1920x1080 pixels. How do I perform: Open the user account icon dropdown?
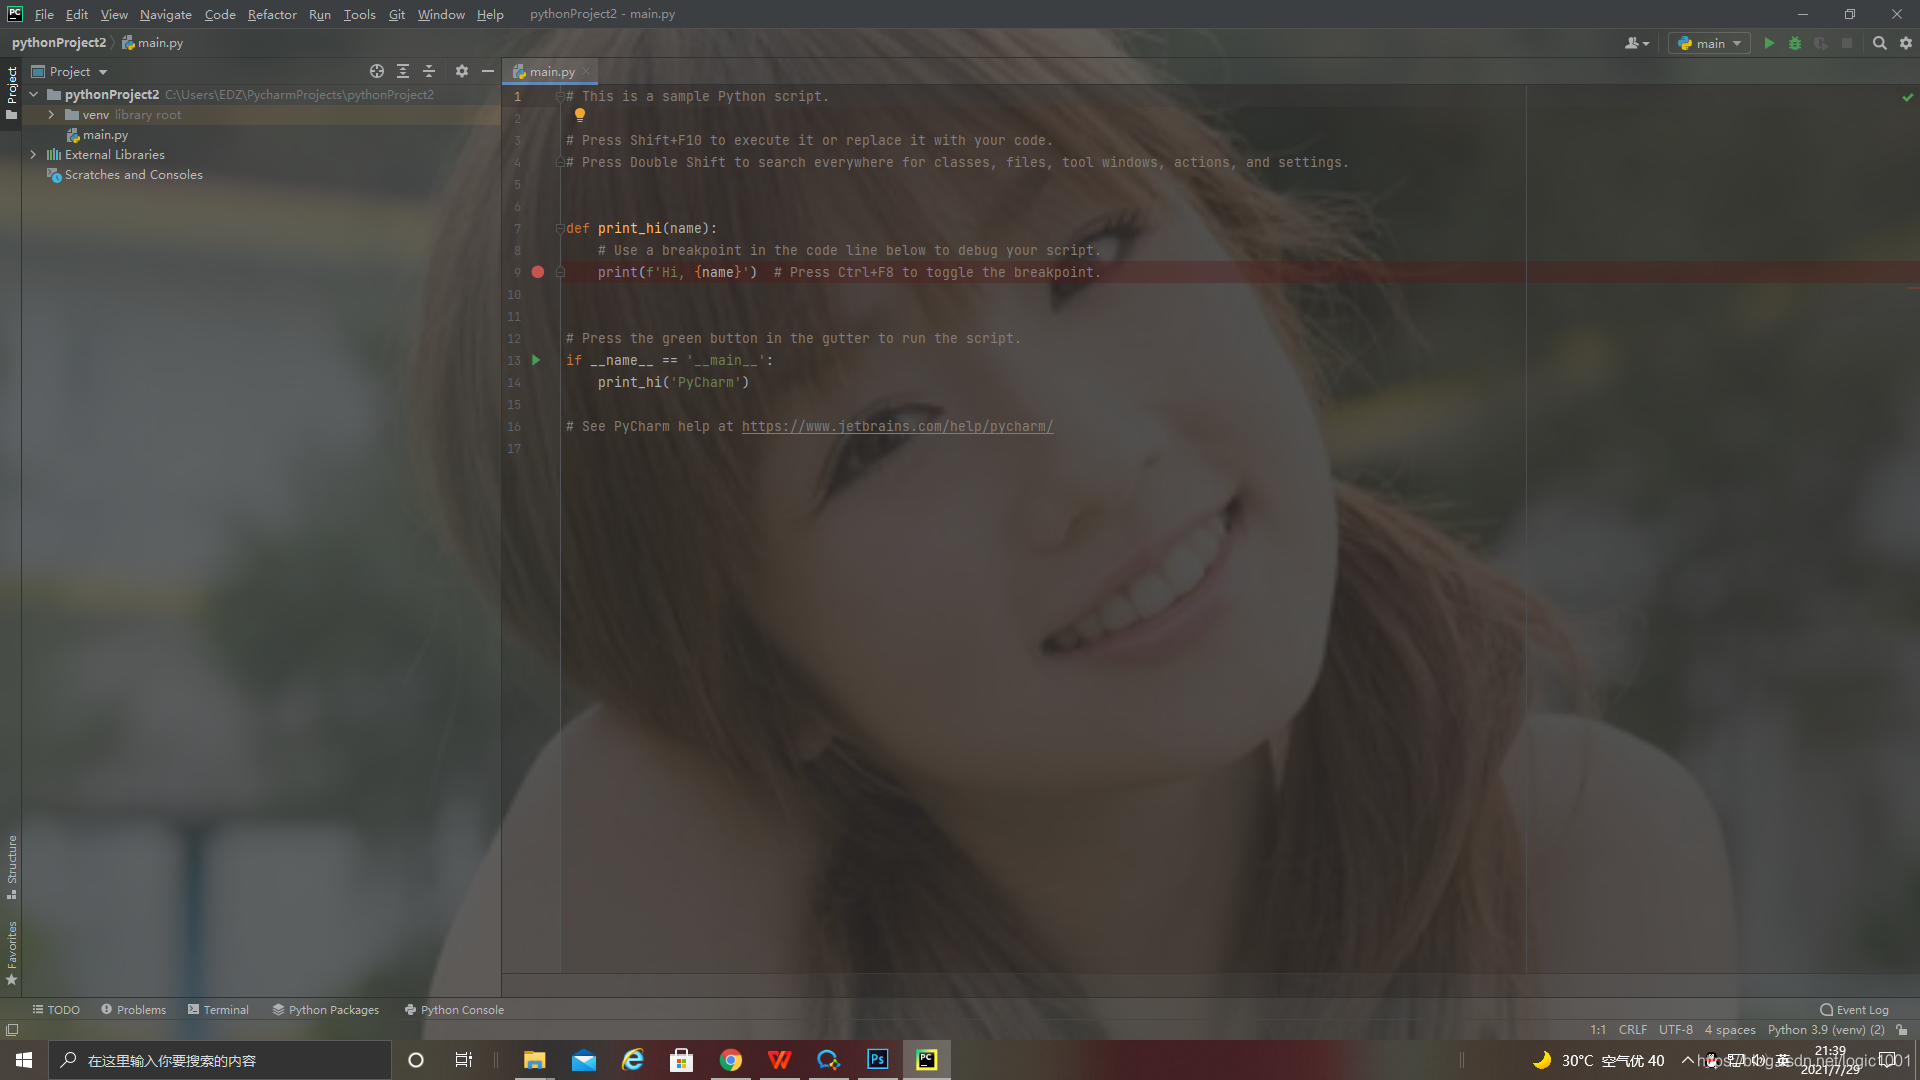tap(1637, 43)
